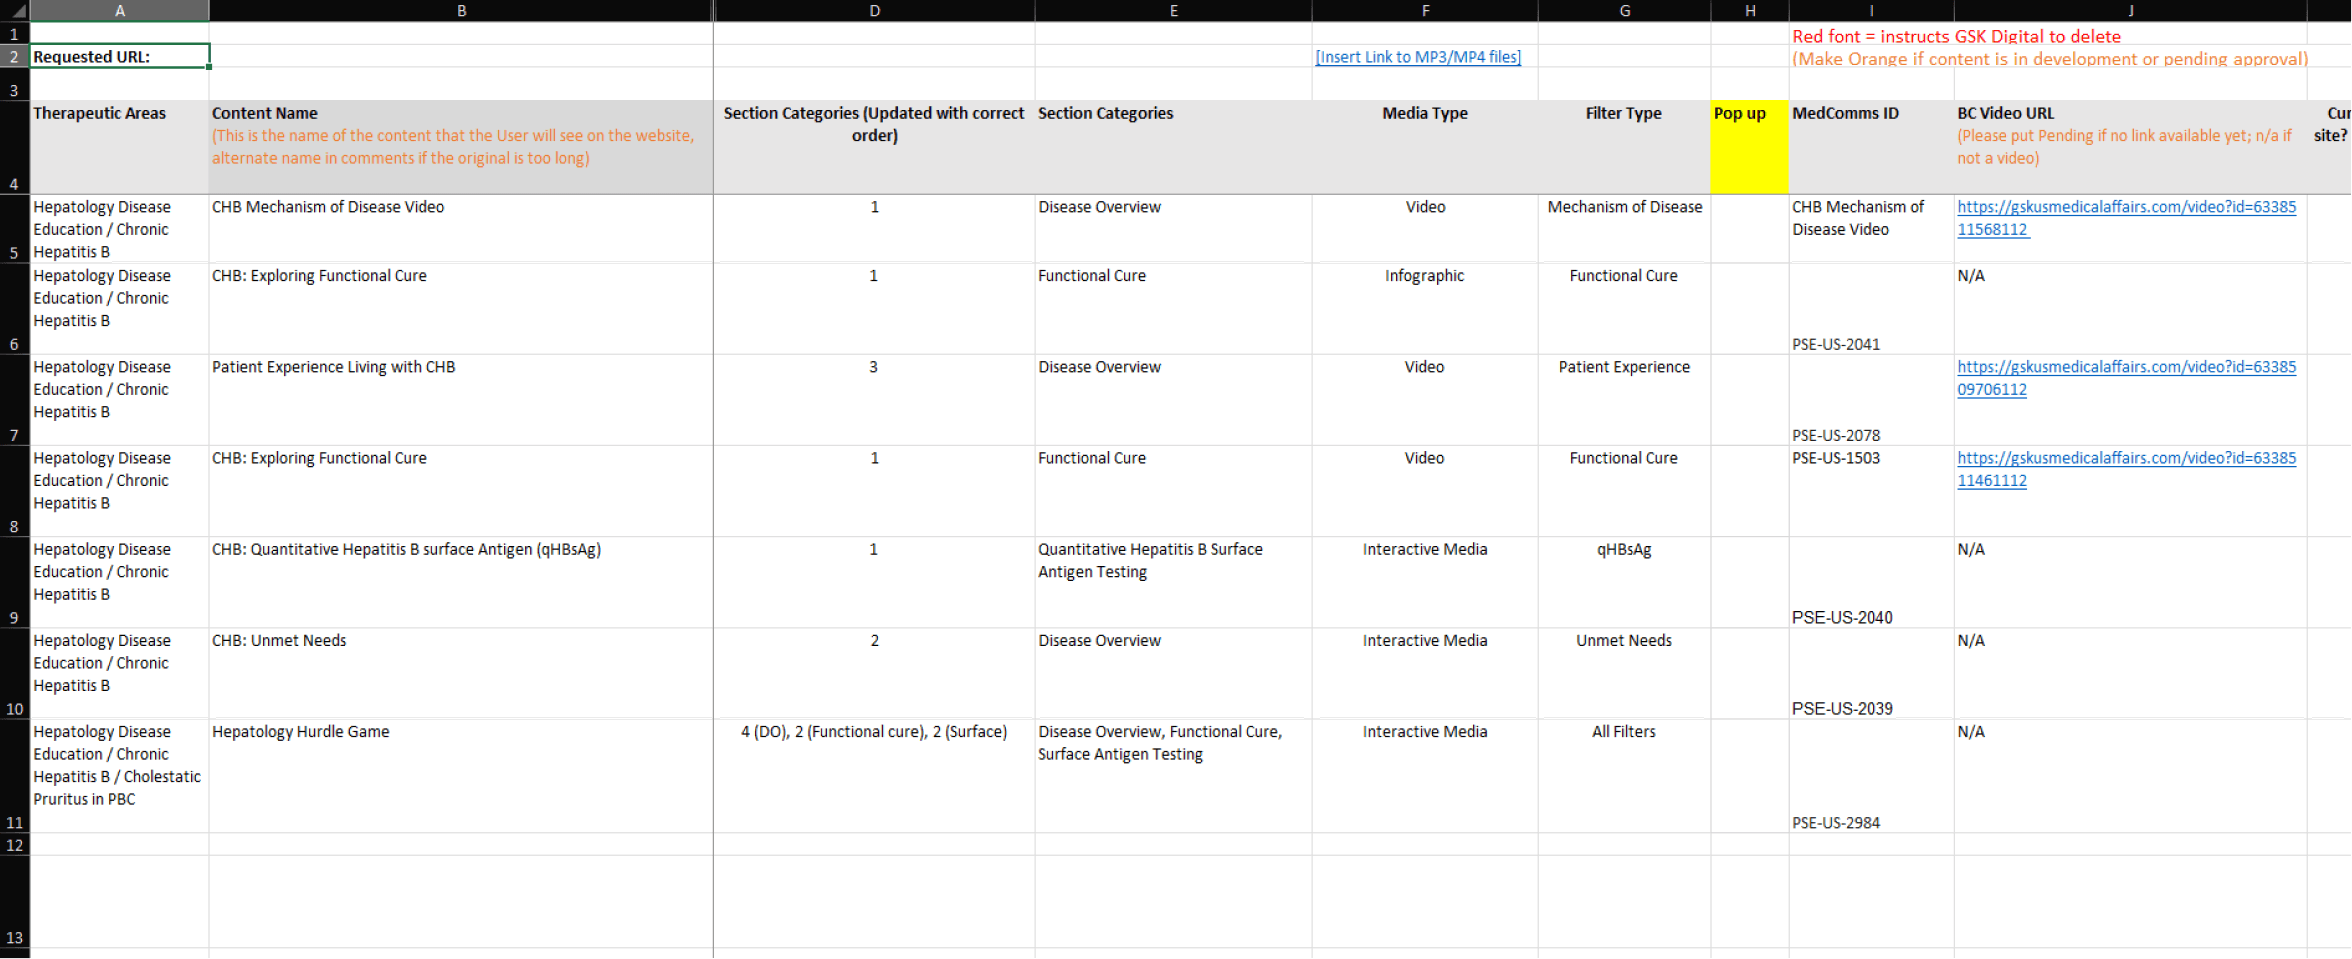2352x959 pixels.
Task: Click the yellow 'Pop up' header cell
Action: [x=1750, y=147]
